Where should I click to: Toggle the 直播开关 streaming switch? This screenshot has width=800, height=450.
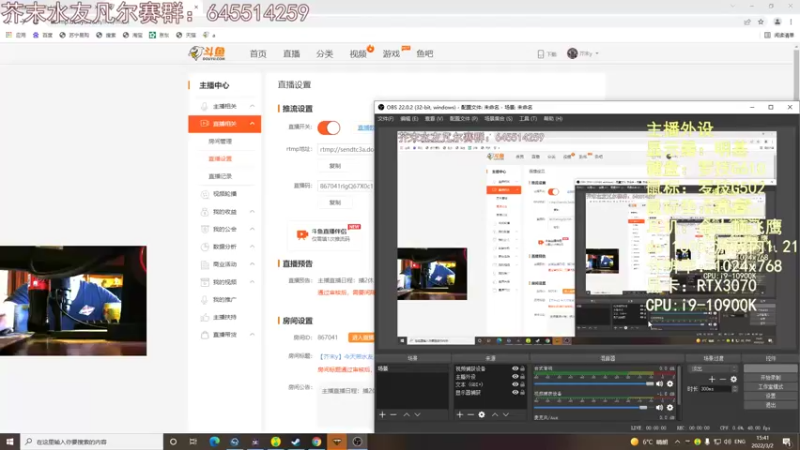[x=329, y=128]
